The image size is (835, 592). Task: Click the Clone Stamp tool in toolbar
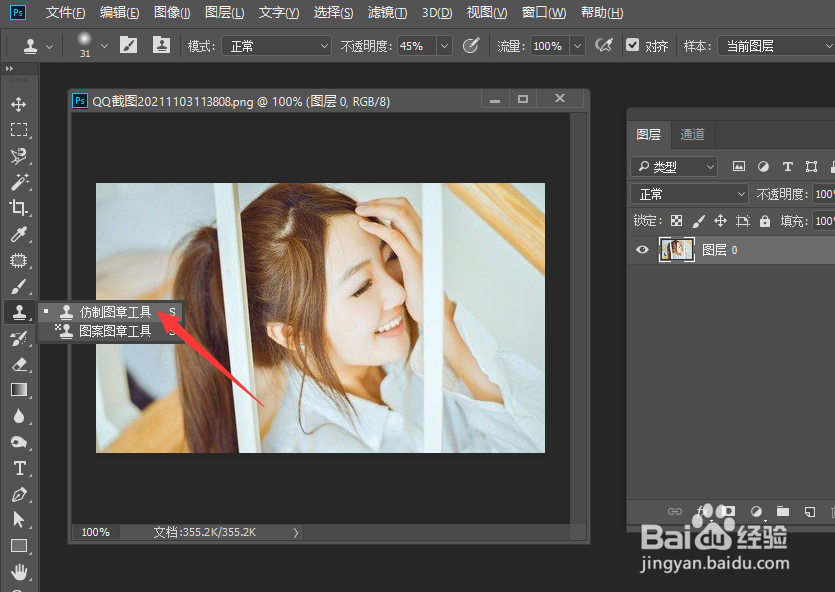click(19, 313)
